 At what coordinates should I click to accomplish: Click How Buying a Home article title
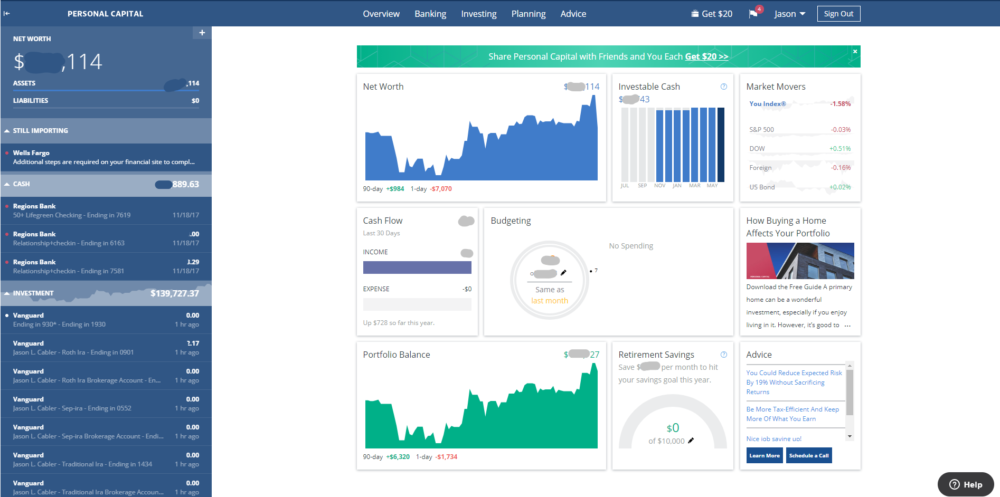point(788,227)
